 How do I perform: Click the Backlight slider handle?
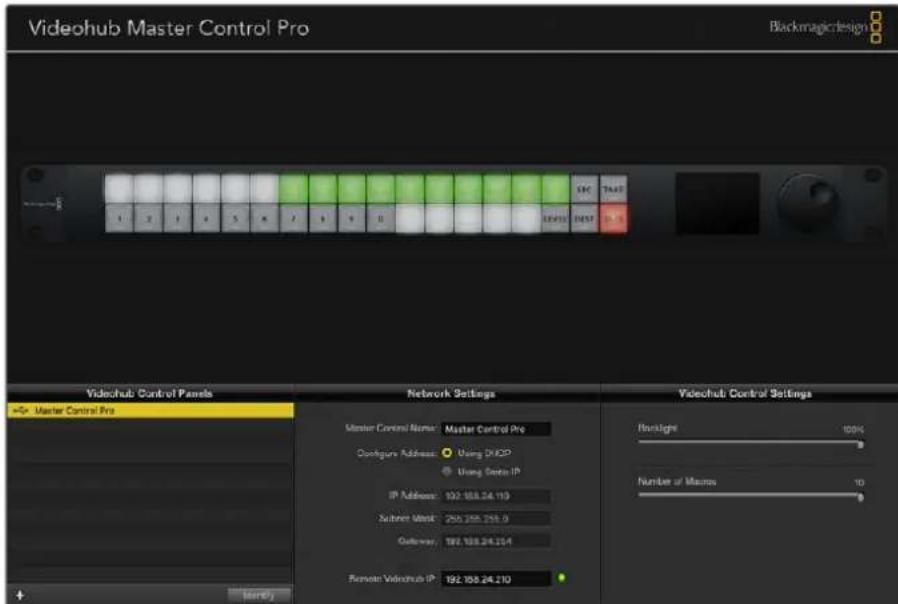coord(860,444)
